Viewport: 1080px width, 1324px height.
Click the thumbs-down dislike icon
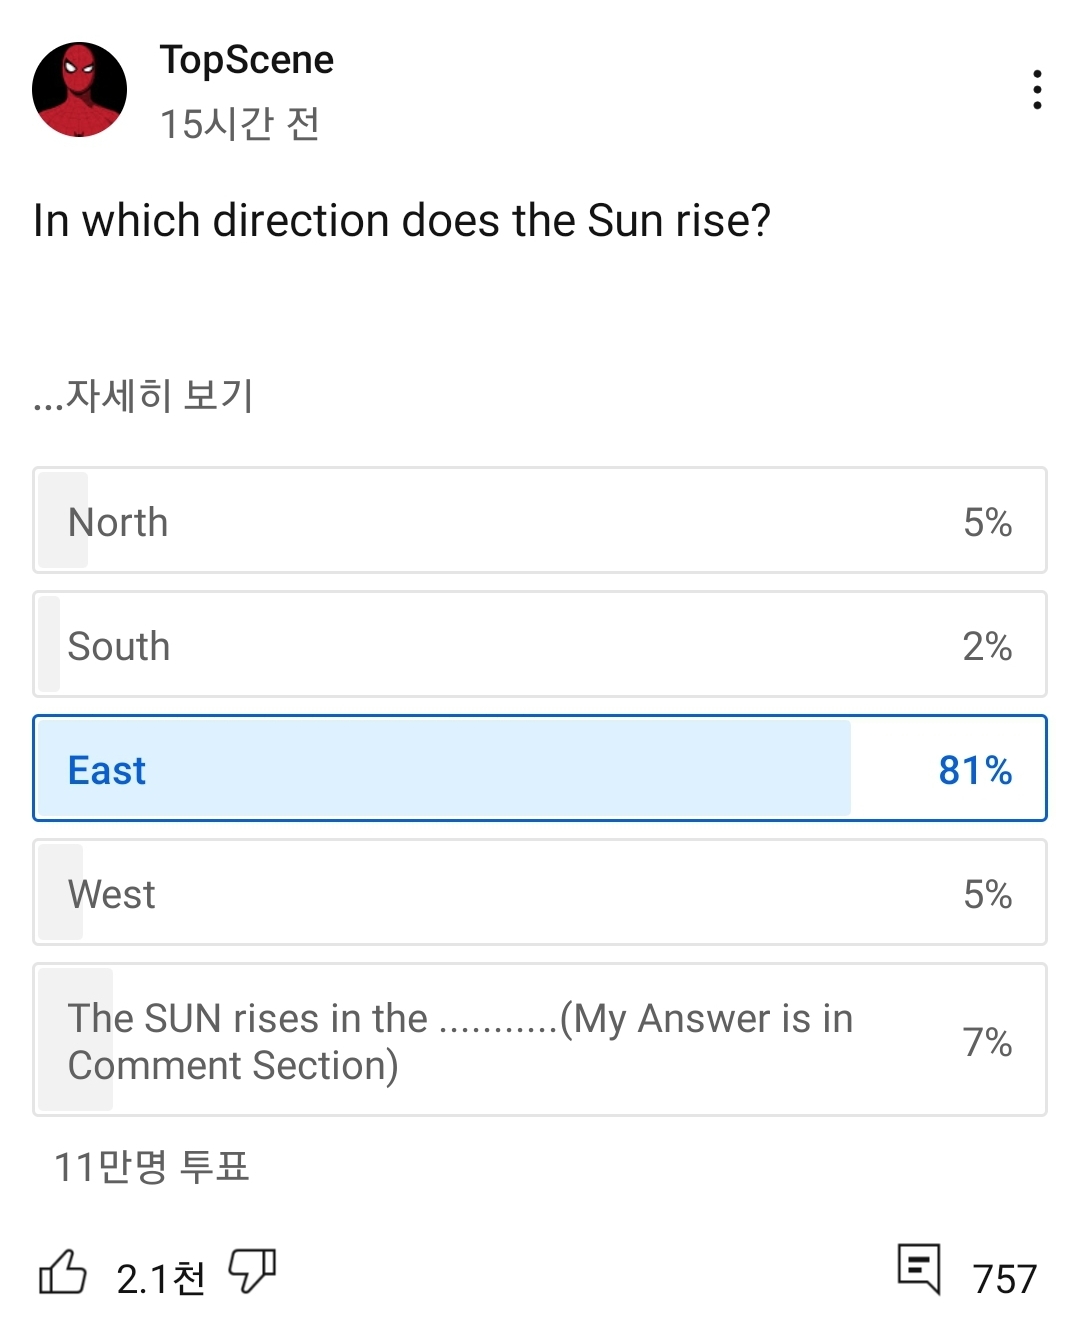point(252,1272)
